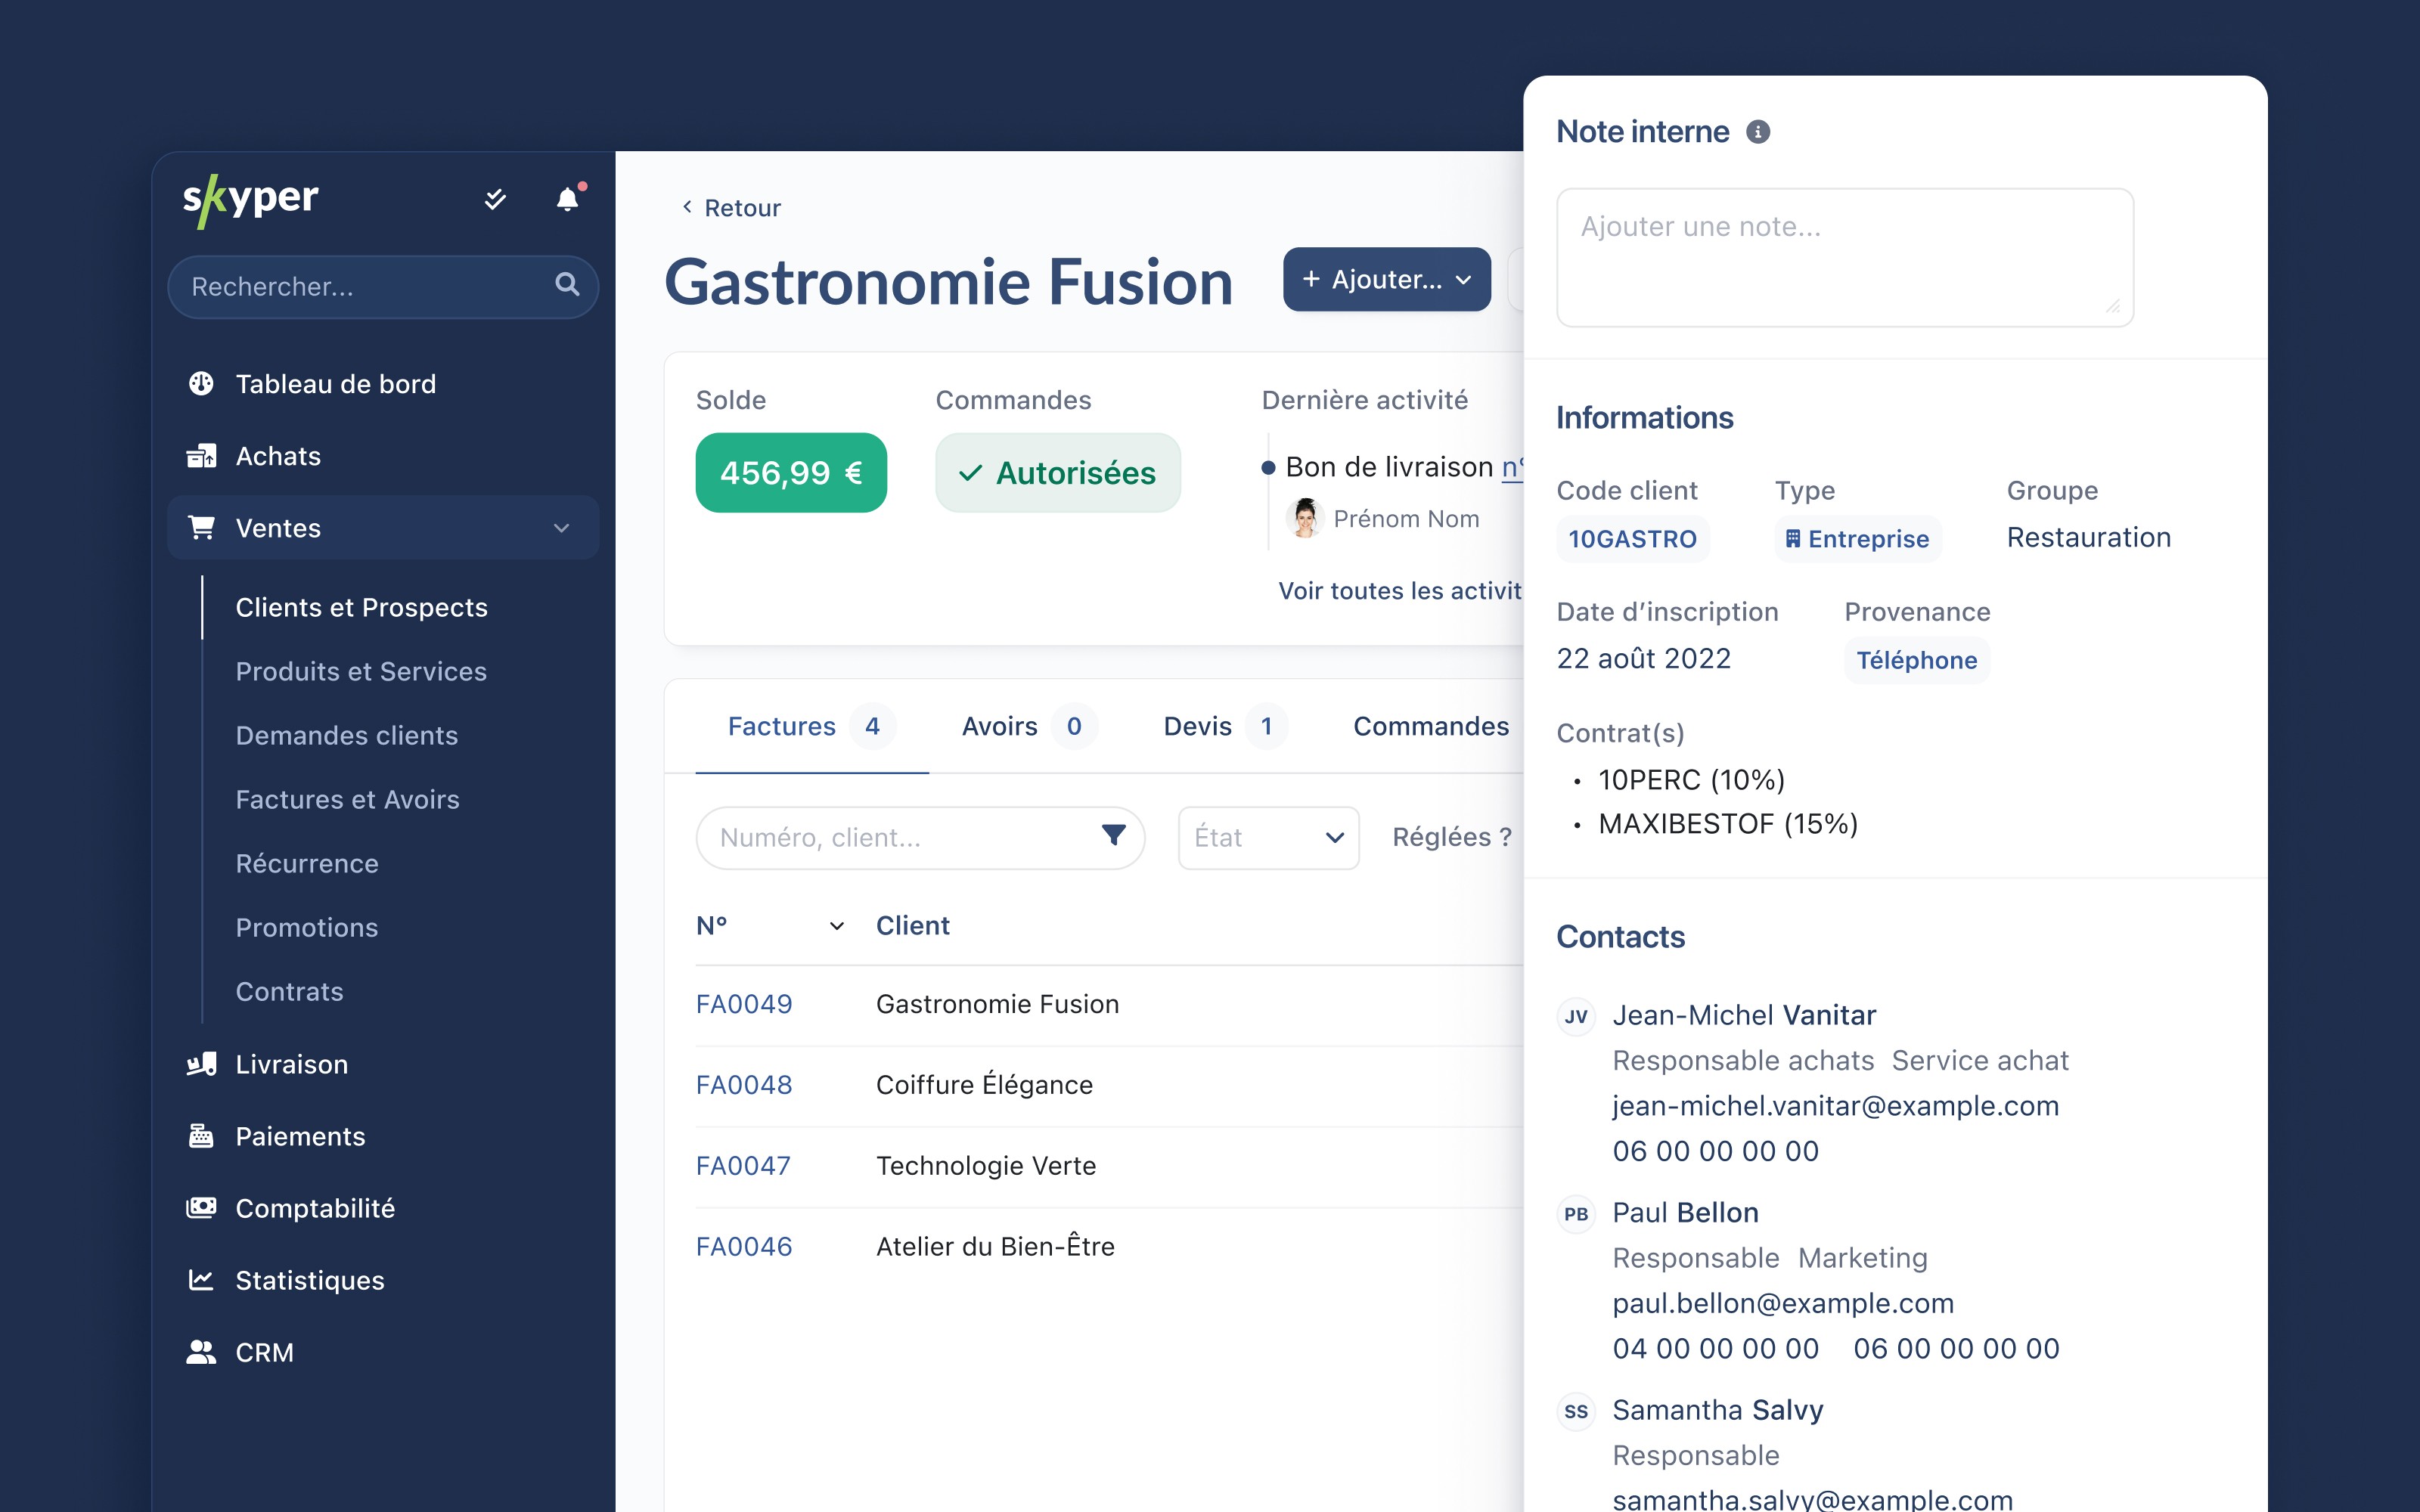2420x1512 pixels.
Task: Click the 10GASTRO client code tag
Action: pyautogui.click(x=1632, y=539)
